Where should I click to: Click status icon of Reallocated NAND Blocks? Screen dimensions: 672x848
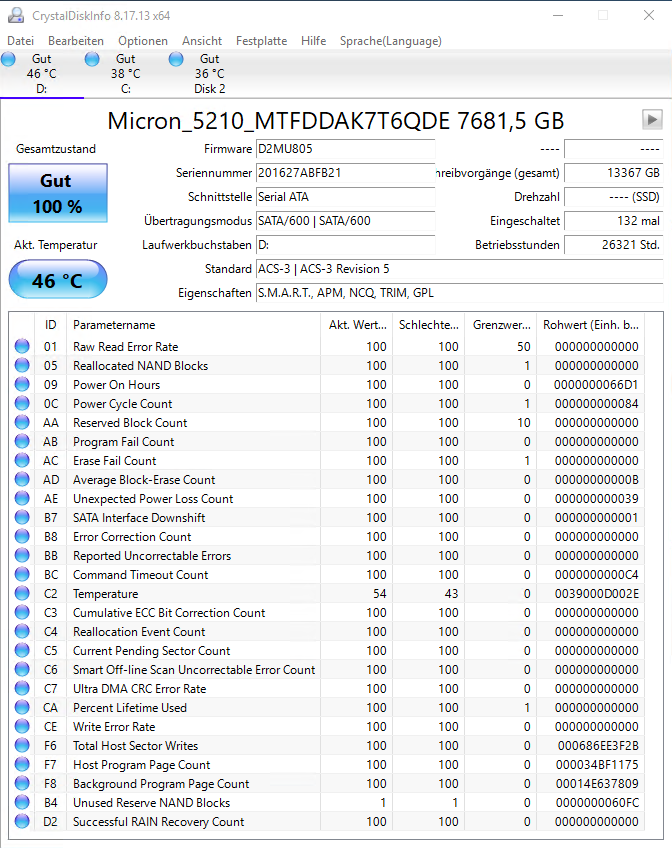22,365
